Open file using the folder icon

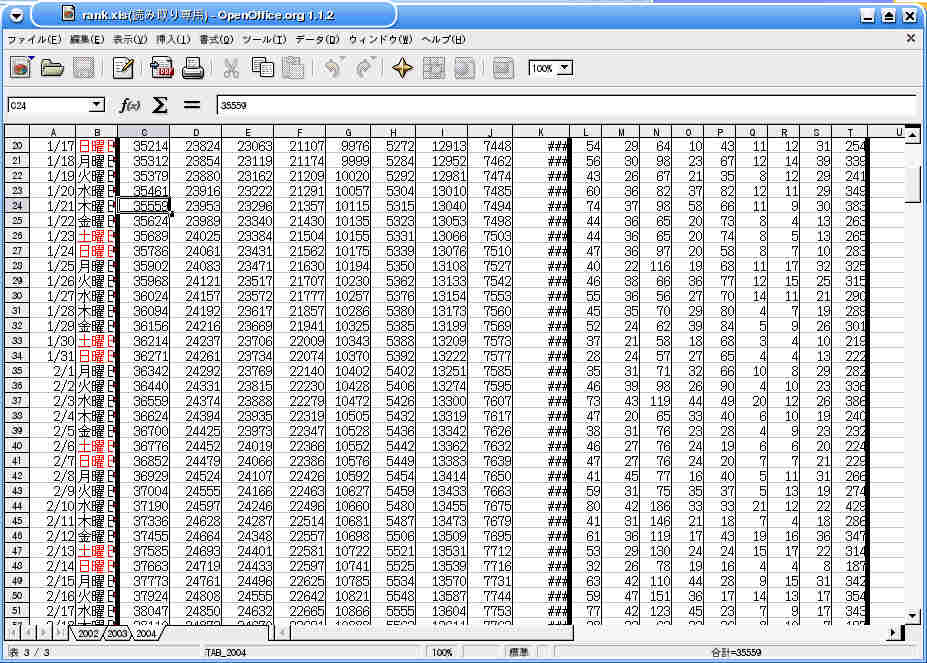(x=53, y=68)
